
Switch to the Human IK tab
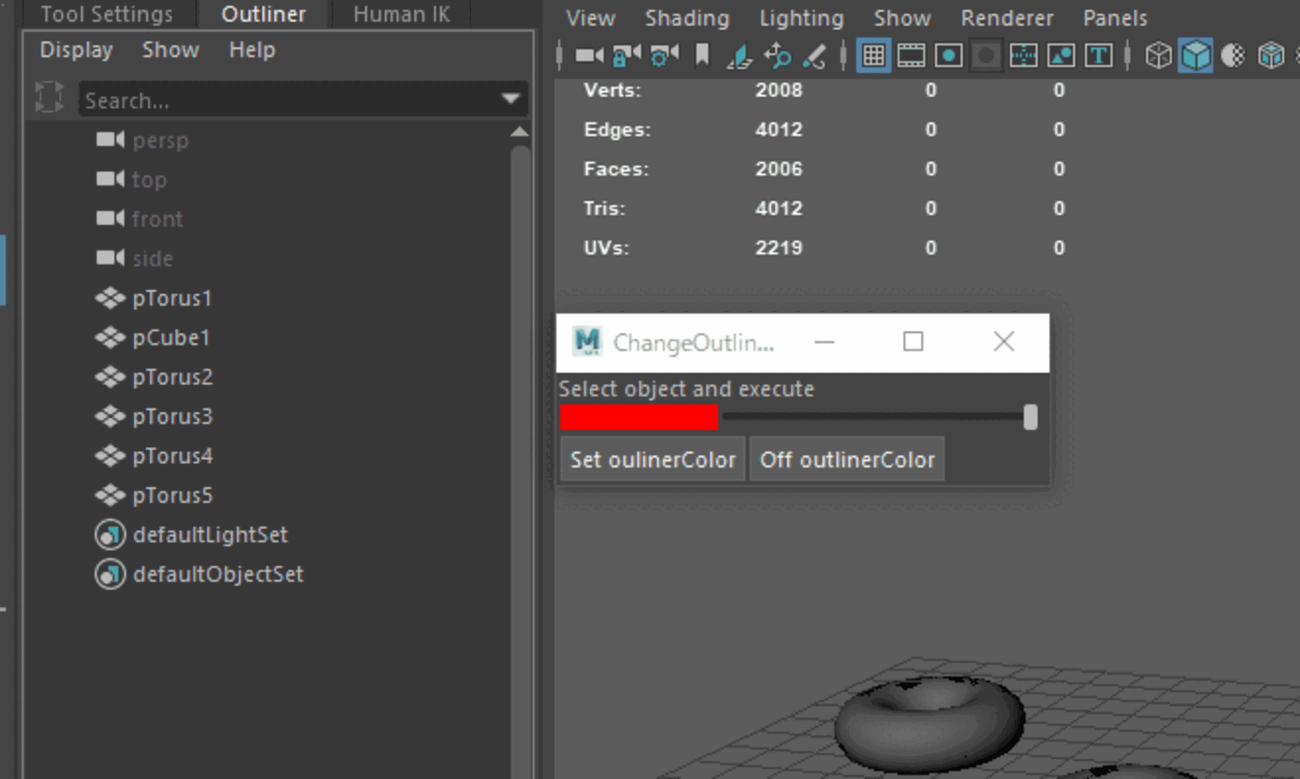pos(401,14)
